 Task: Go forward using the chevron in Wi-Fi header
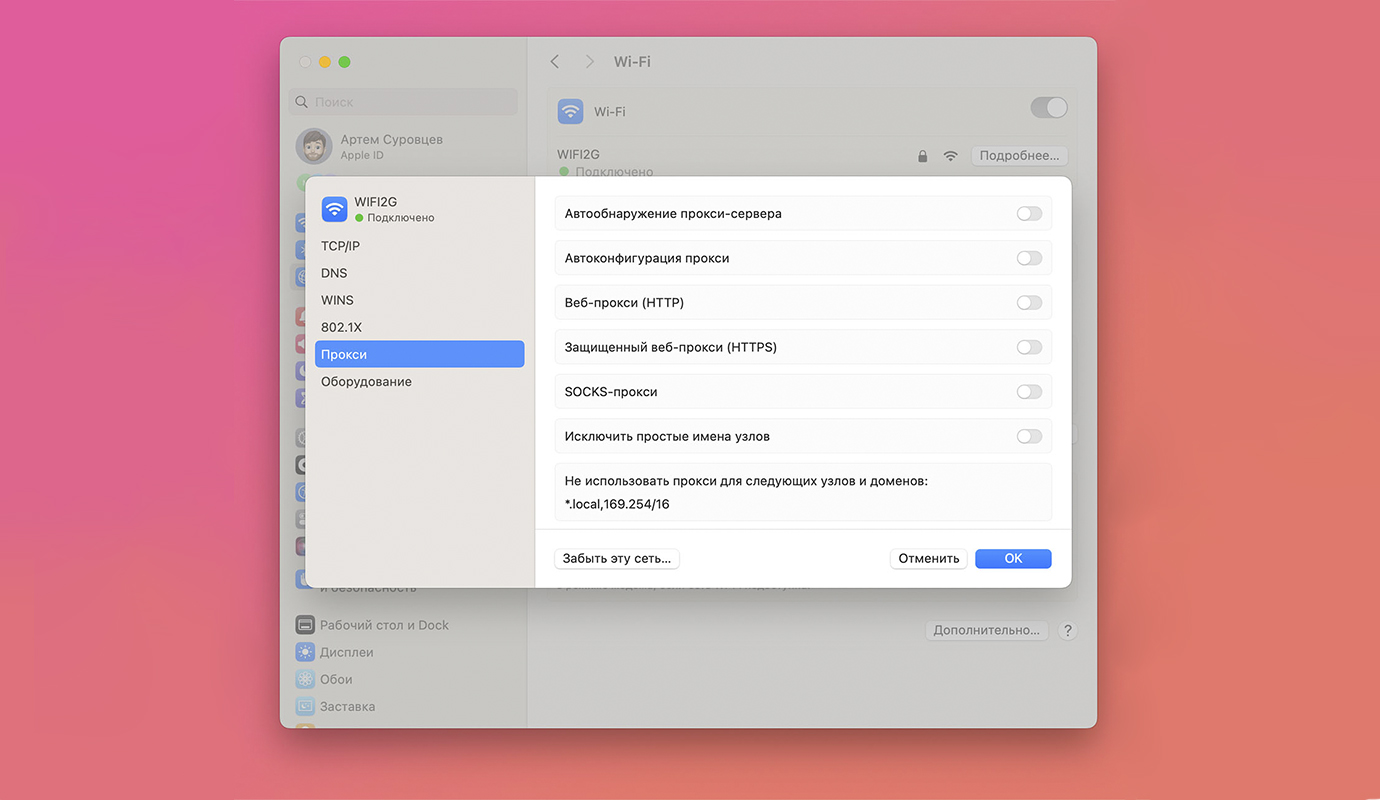589,62
